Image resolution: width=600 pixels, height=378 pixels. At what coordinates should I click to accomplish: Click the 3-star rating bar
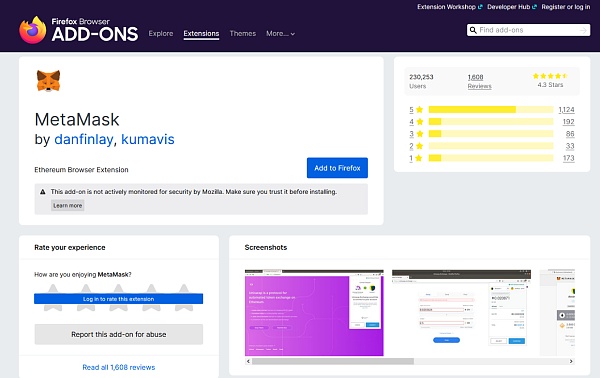pyautogui.click(x=491, y=134)
